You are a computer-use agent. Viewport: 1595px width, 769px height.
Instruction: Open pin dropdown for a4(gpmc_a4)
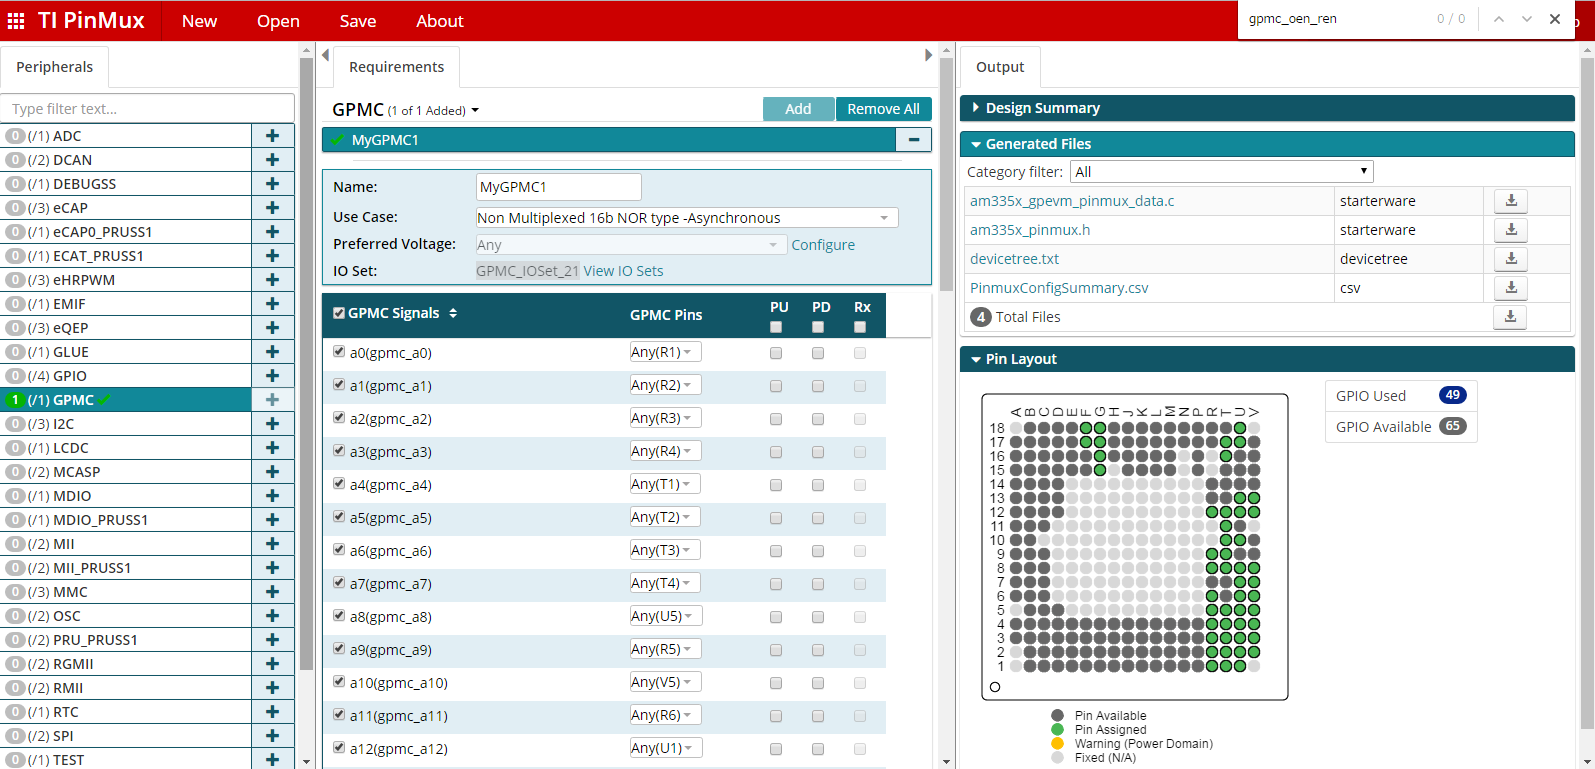[665, 484]
